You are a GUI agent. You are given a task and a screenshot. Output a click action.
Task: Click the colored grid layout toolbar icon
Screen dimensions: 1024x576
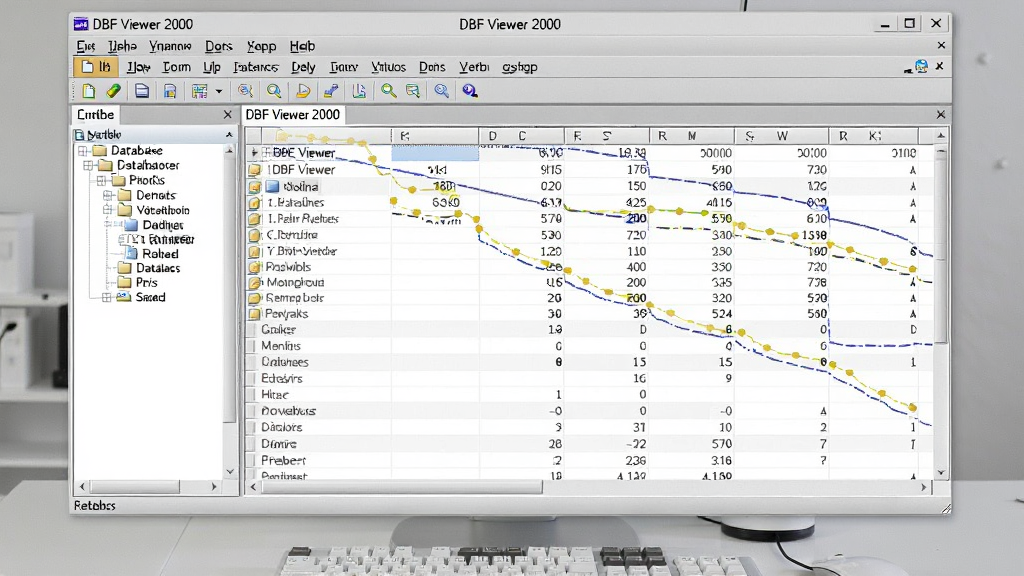pos(199,91)
